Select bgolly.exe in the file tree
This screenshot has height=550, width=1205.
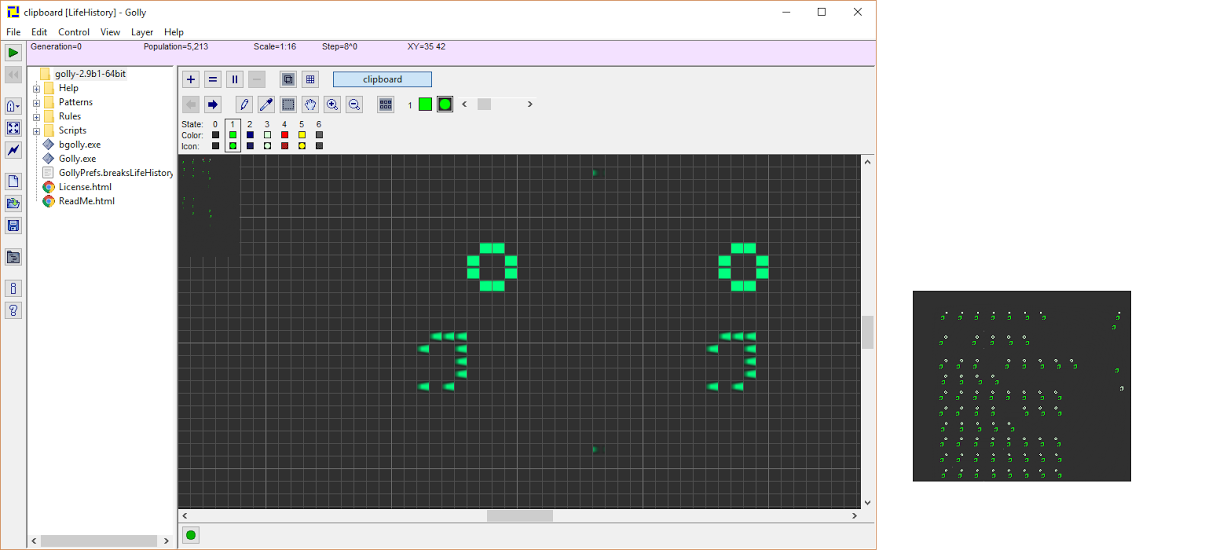79,145
